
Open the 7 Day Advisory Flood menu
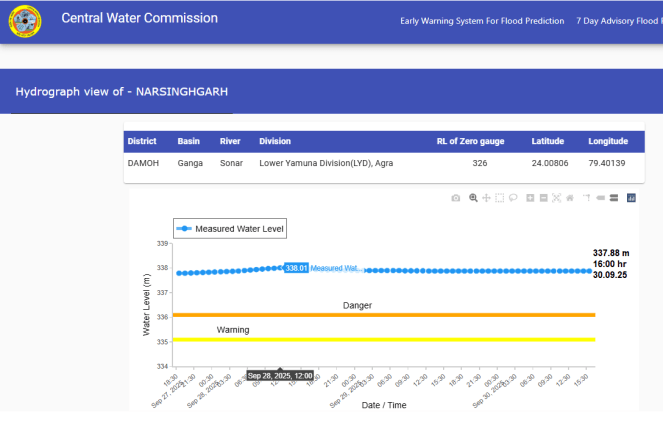(x=619, y=21)
